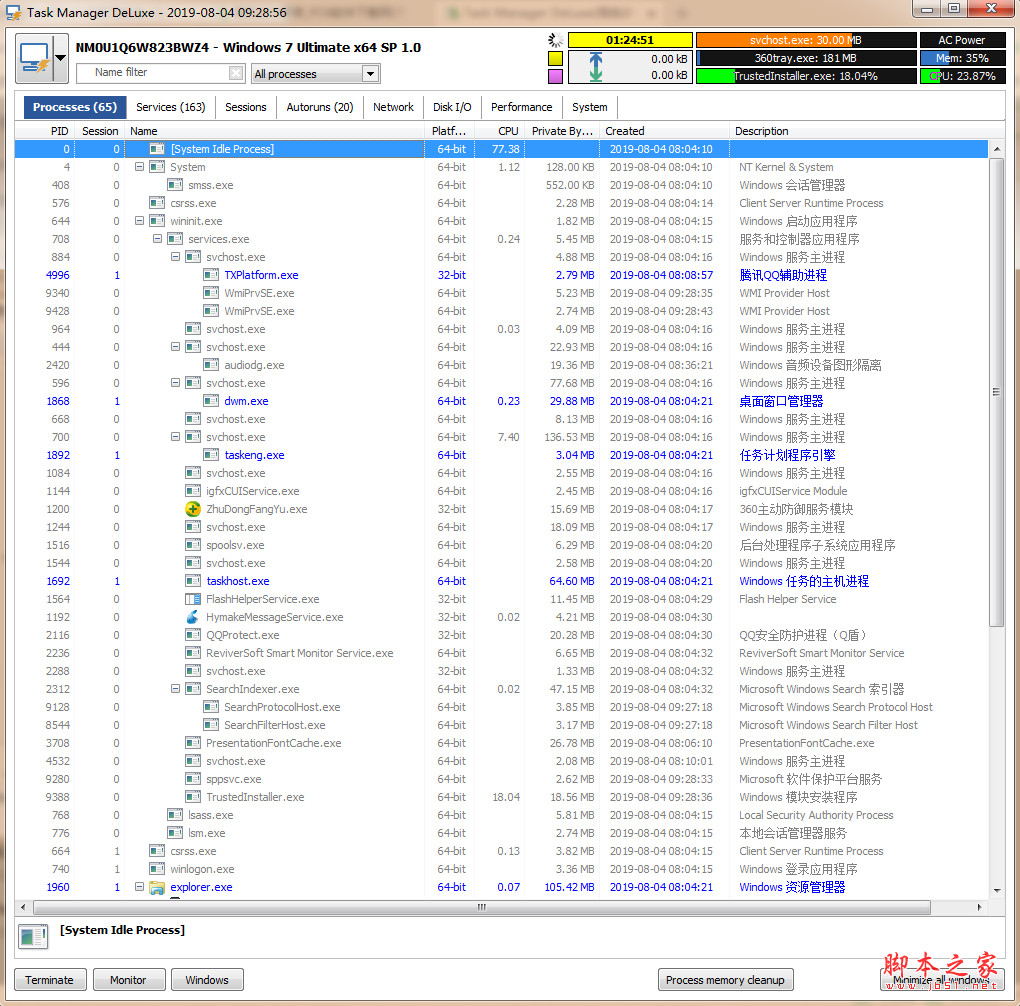
Task: Switch to the Sessions tab
Action: tap(245, 107)
